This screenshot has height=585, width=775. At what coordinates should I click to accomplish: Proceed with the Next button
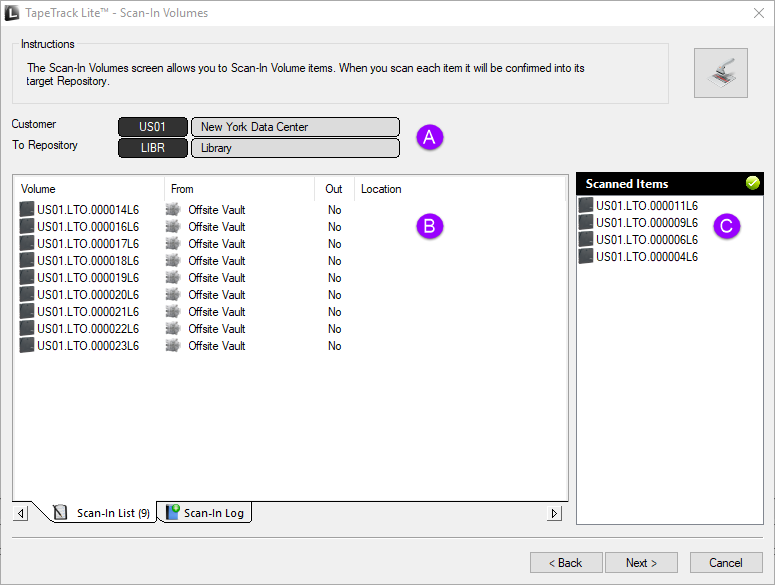click(641, 562)
